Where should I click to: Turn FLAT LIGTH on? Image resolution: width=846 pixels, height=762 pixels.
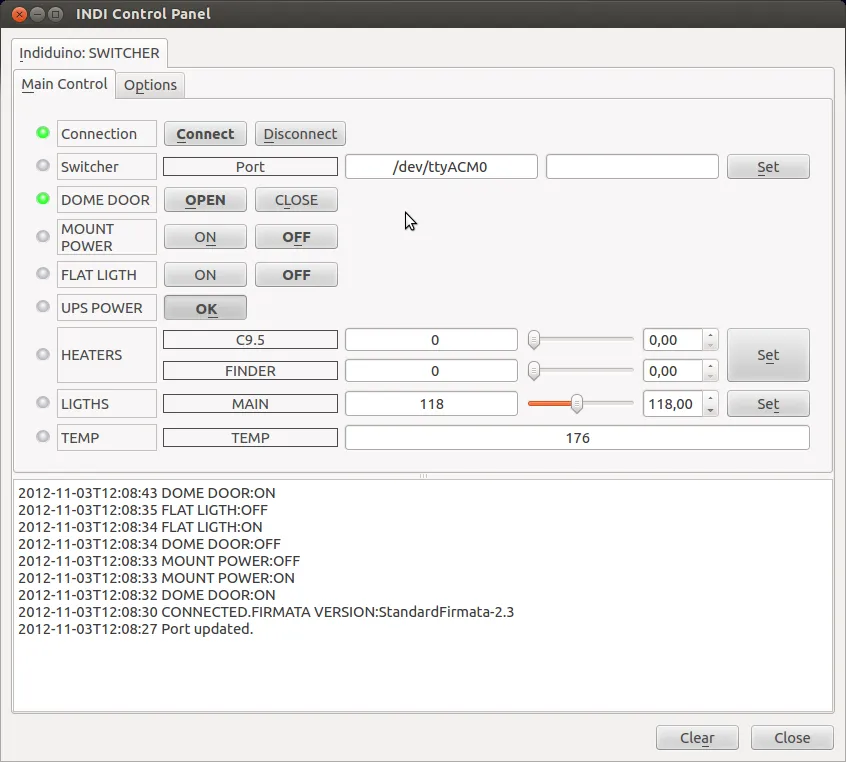tap(205, 275)
